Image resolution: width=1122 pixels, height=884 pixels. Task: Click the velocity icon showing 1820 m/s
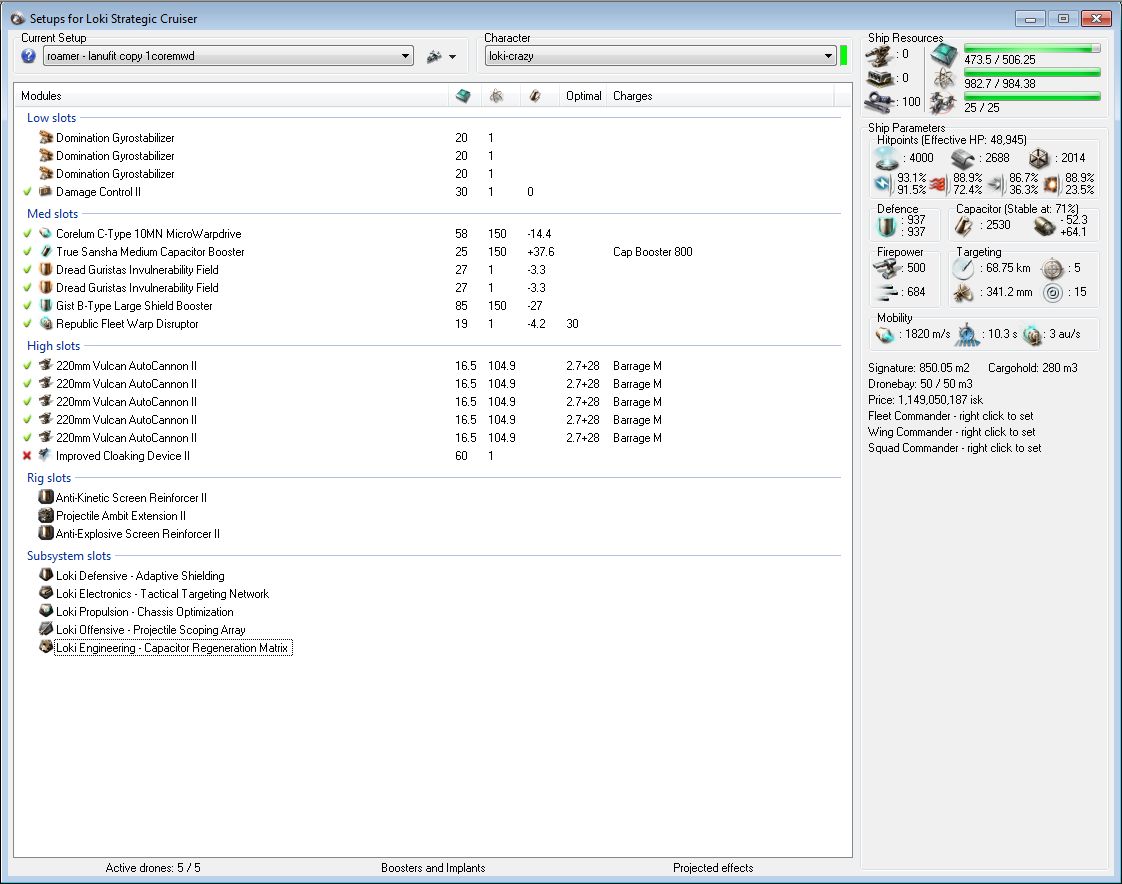click(885, 334)
